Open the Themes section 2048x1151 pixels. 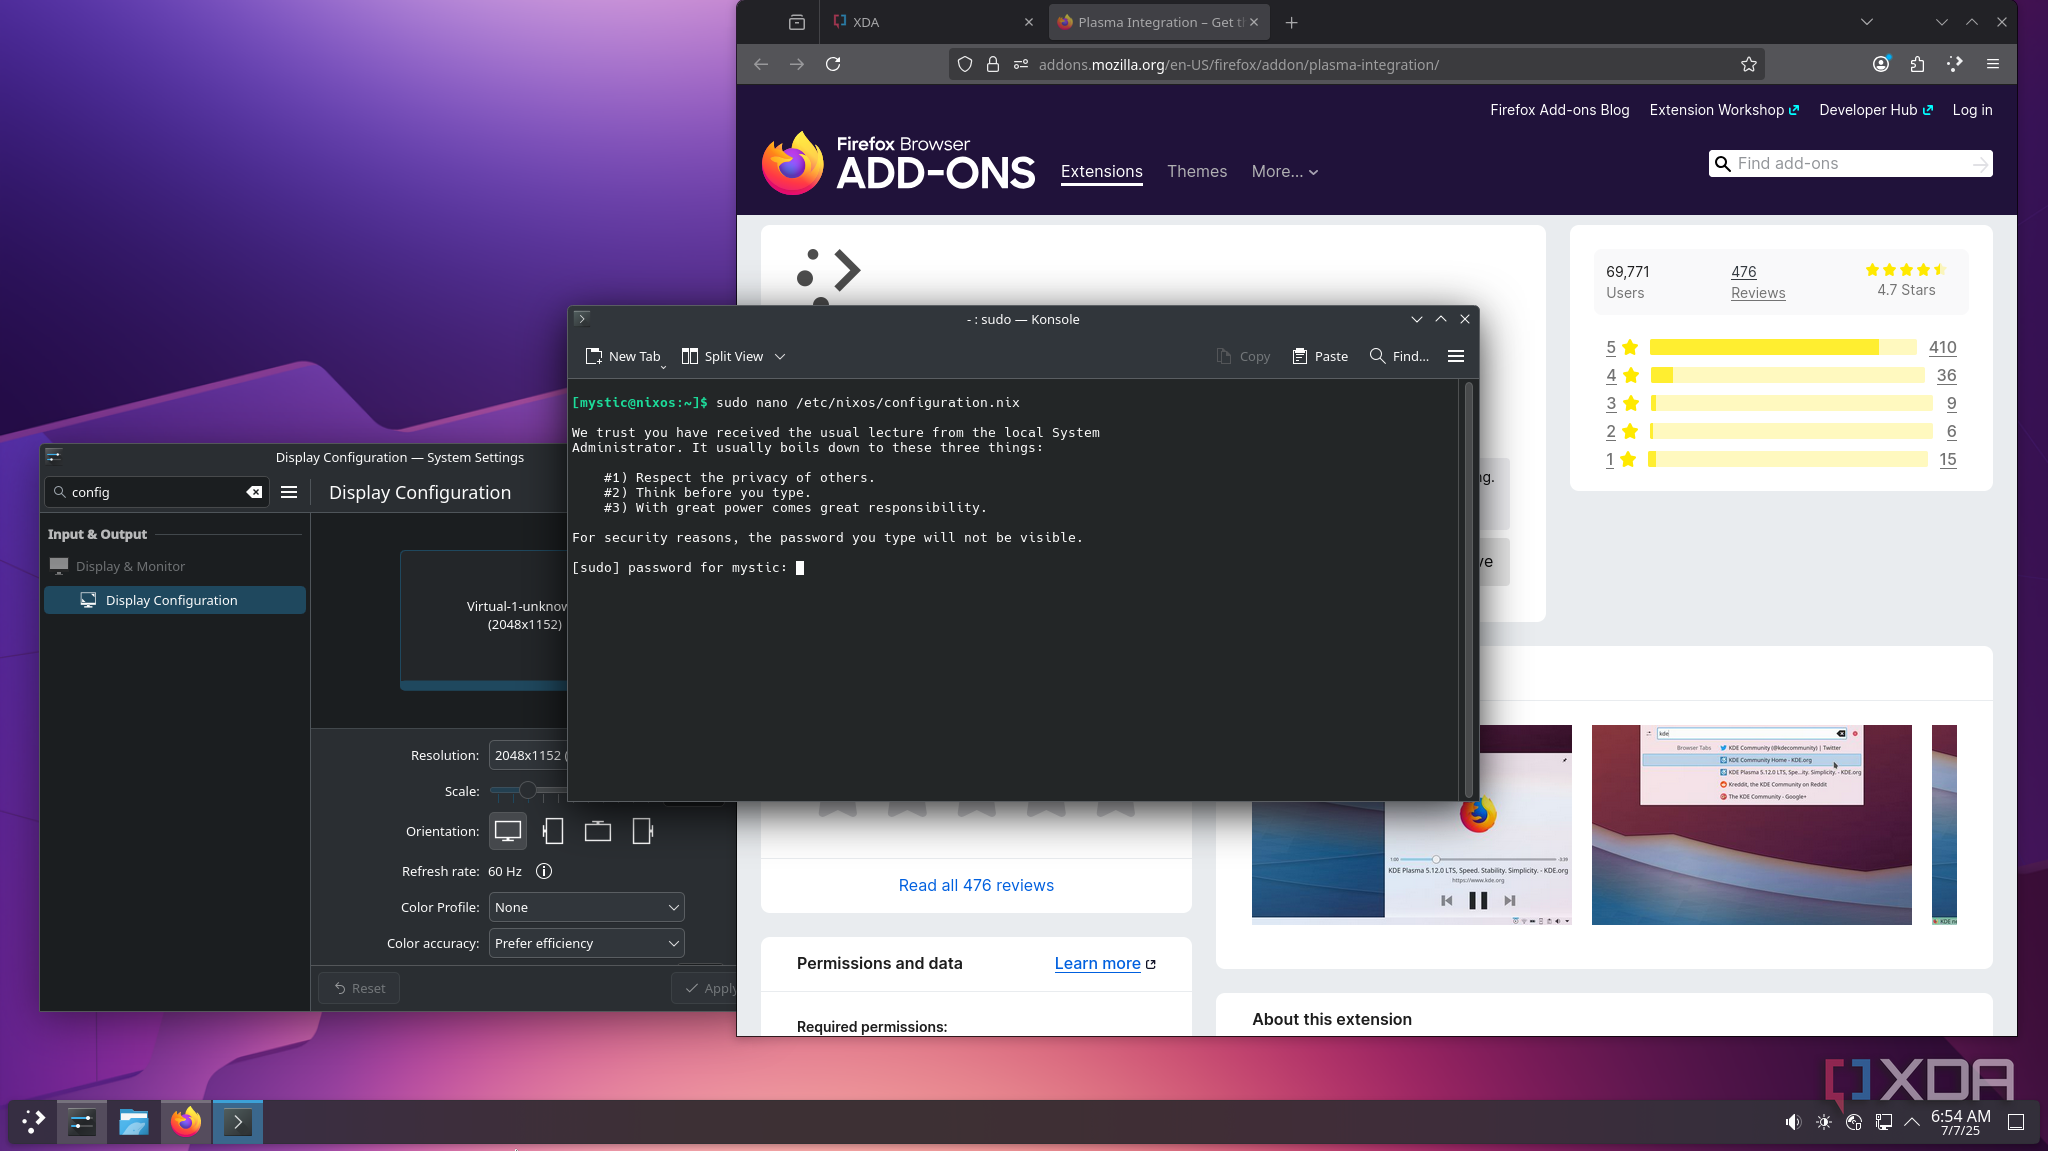pos(1197,172)
